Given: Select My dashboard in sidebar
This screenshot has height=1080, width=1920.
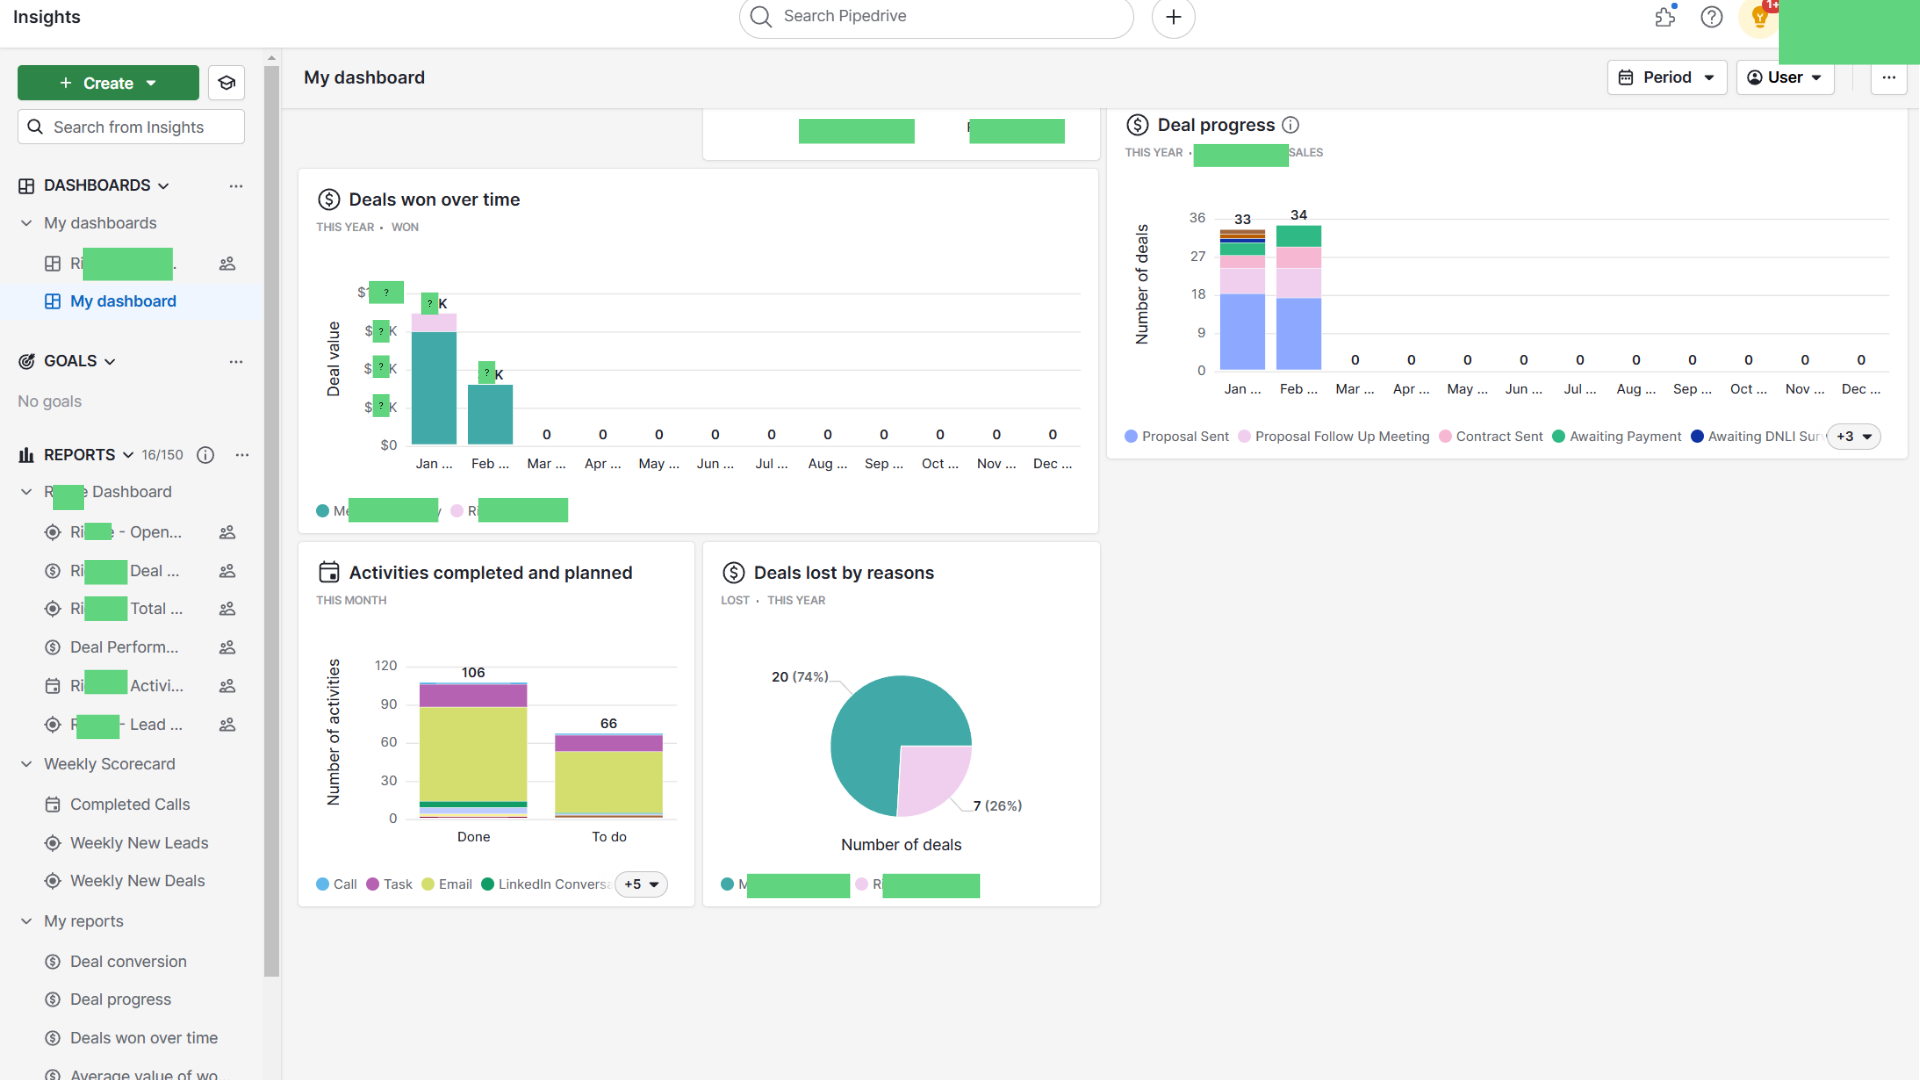Looking at the screenshot, I should point(123,301).
